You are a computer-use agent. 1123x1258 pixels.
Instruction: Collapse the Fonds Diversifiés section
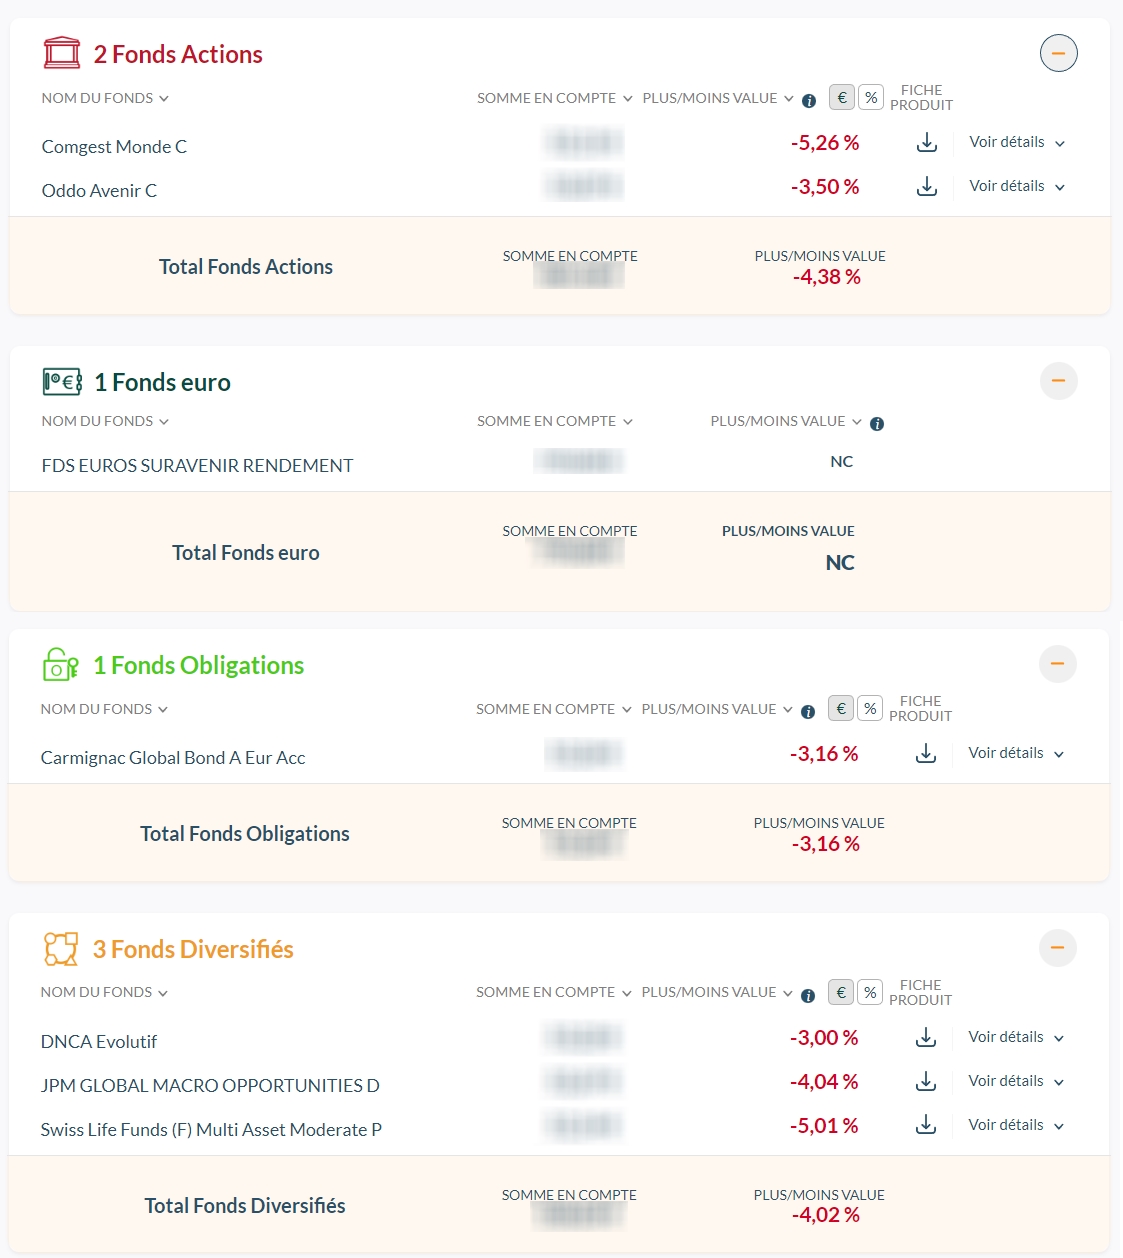coord(1057,948)
